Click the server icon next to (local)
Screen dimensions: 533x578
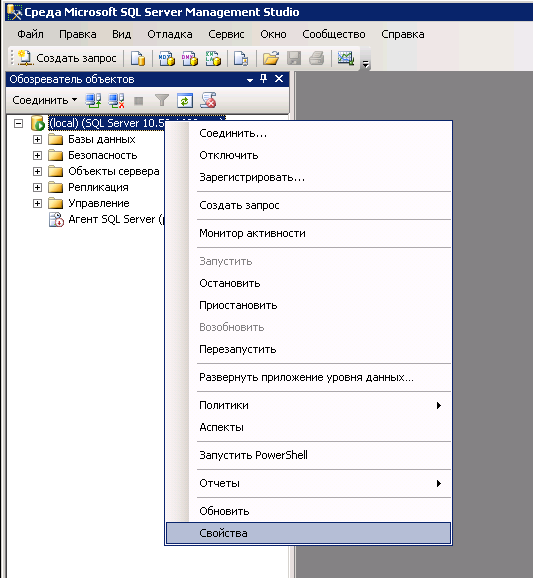[x=38, y=123]
